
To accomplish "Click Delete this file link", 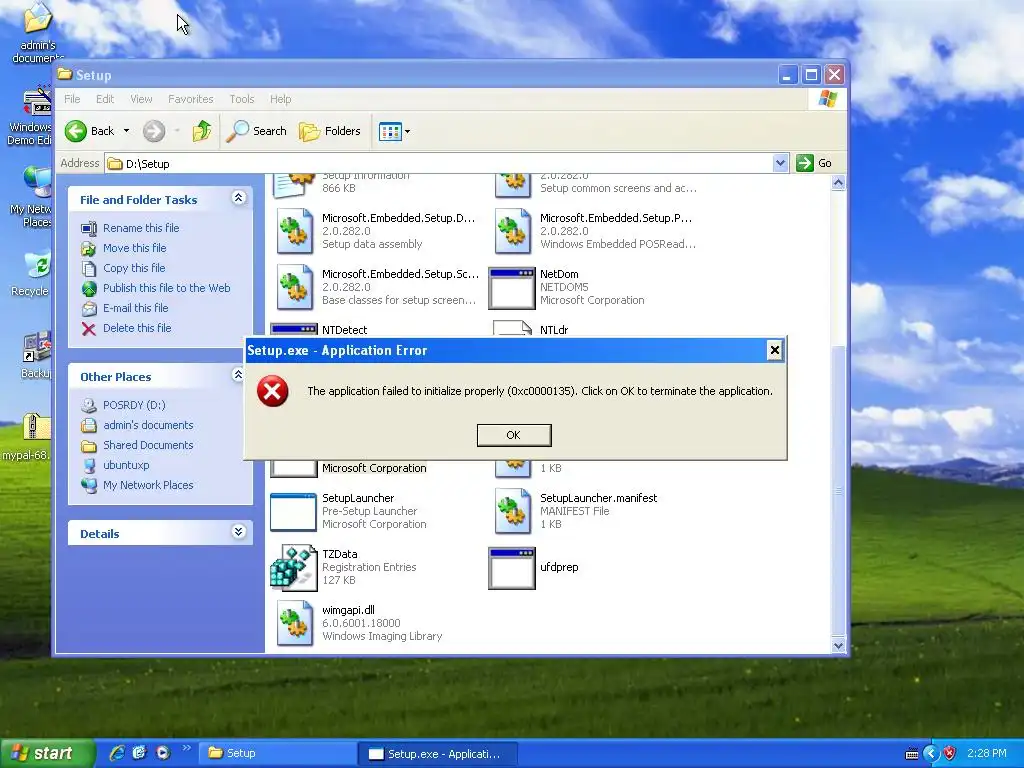I will pos(137,328).
